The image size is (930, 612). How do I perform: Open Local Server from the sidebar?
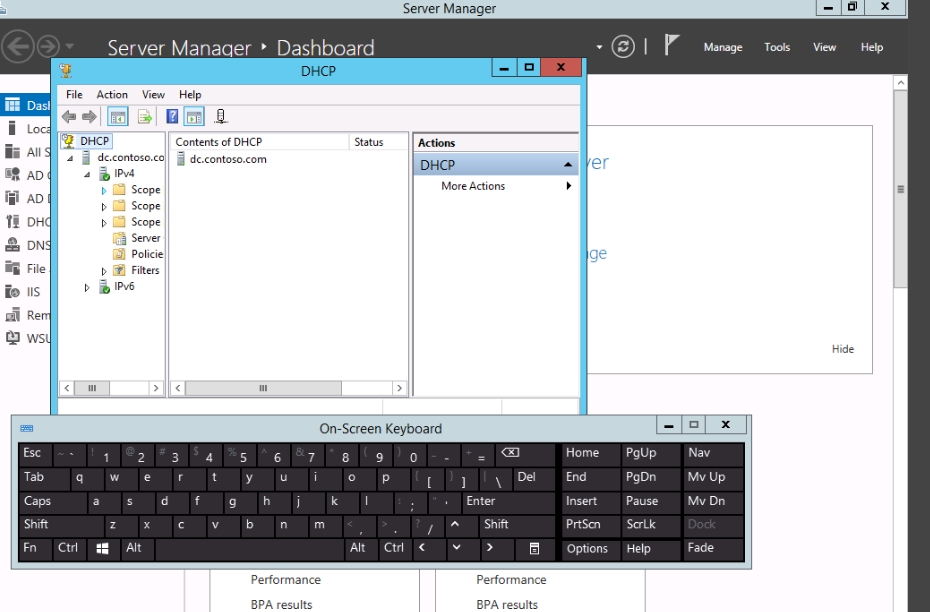pos(27,129)
